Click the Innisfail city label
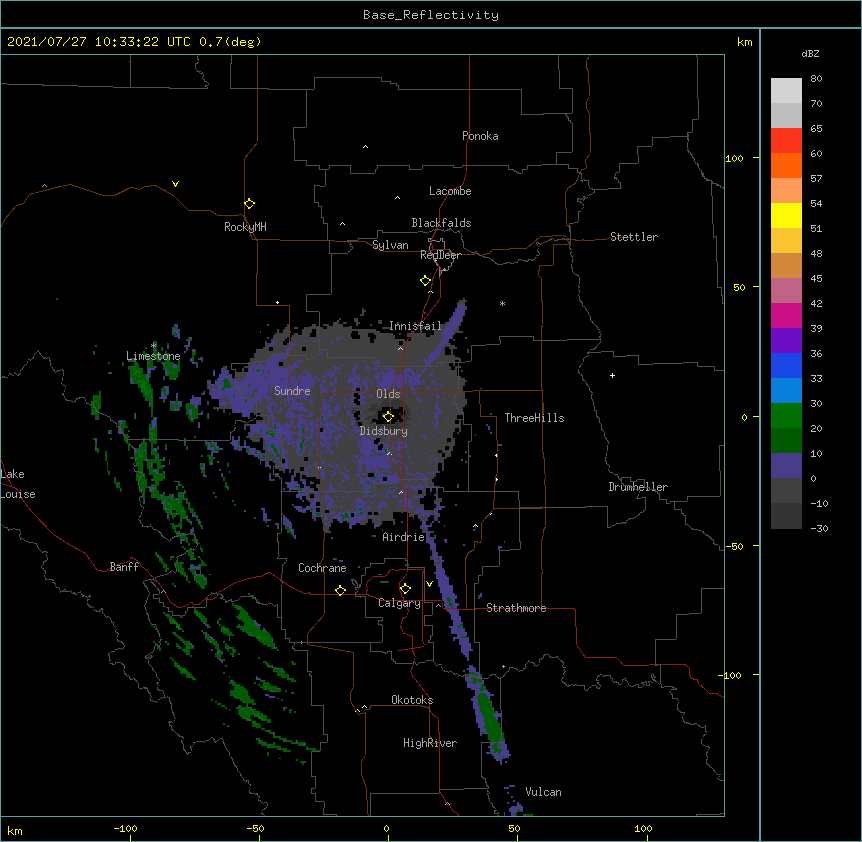The width and height of the screenshot is (862, 842). click(415, 326)
